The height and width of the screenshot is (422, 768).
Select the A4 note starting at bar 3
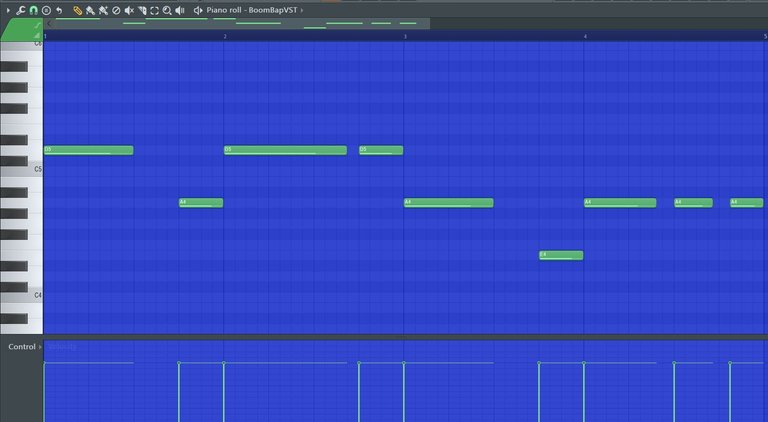click(x=449, y=203)
